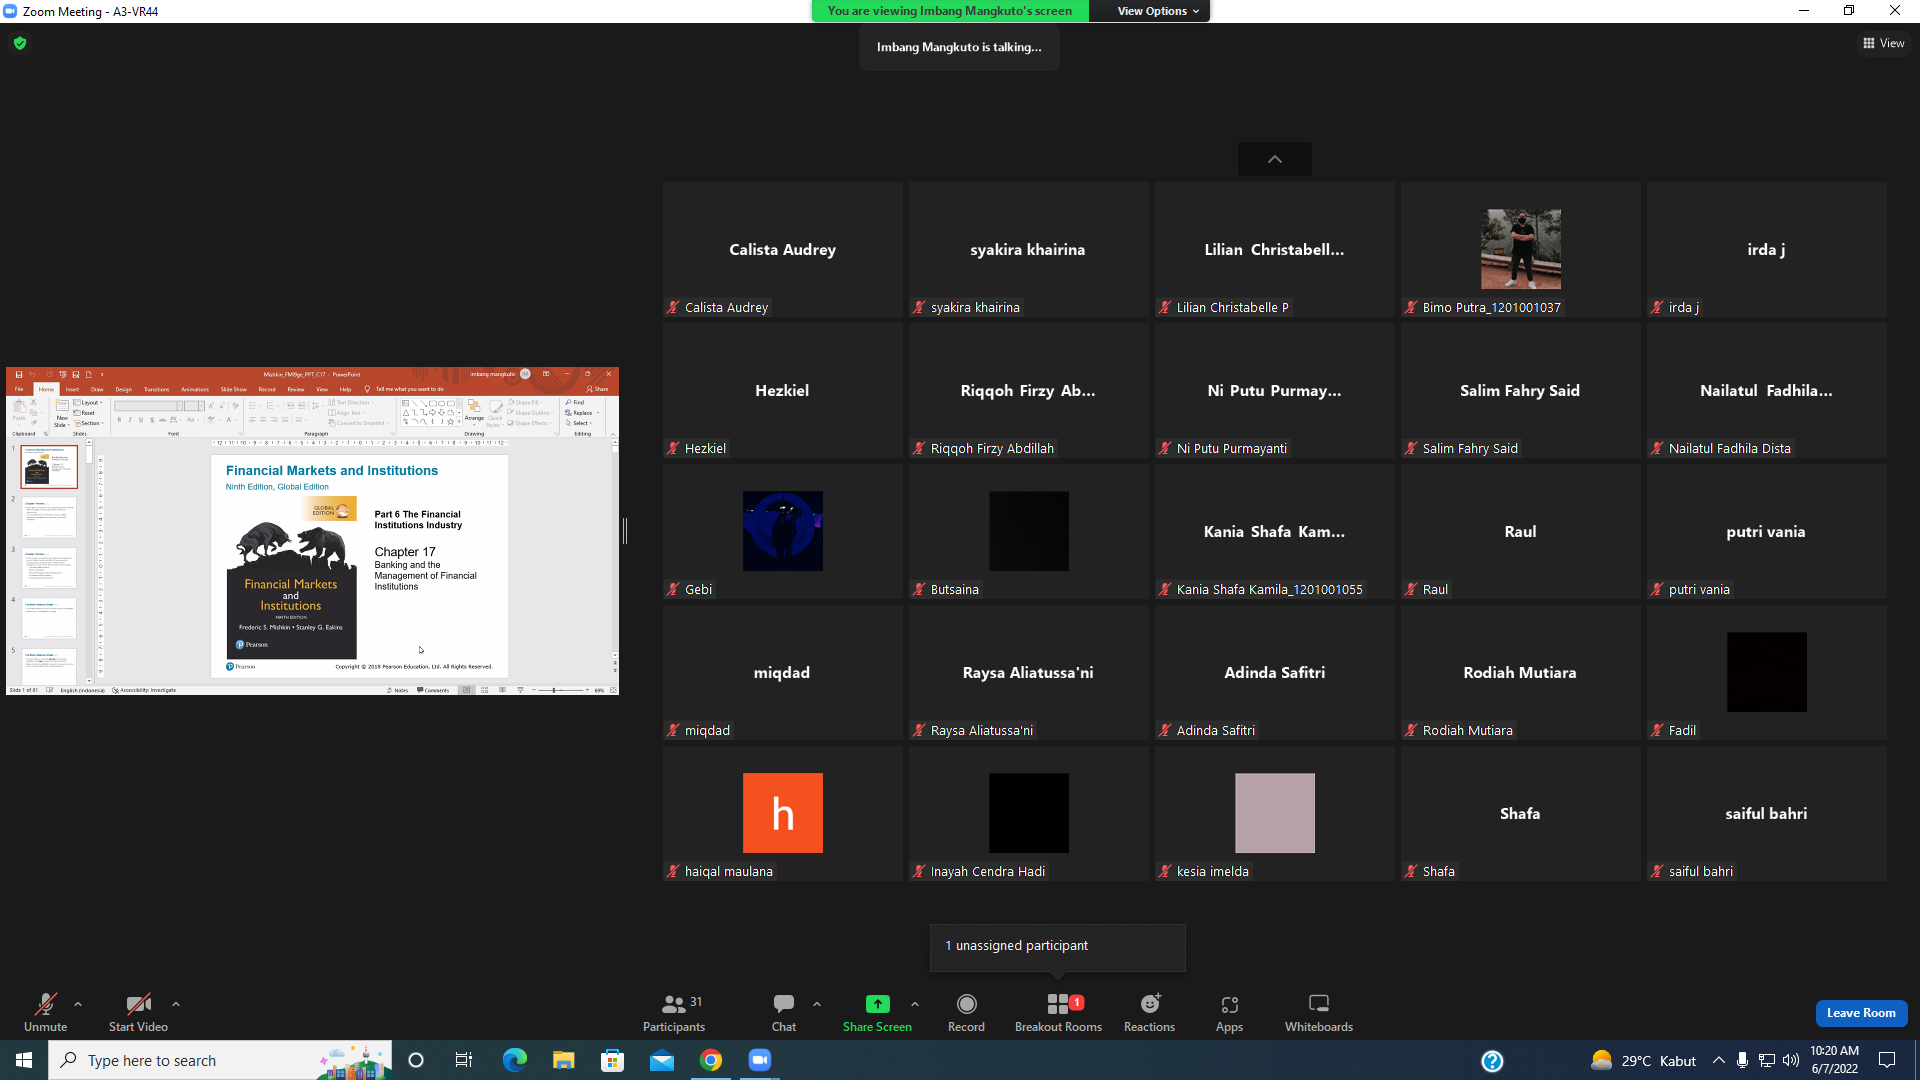
Task: Click Replace in PowerPoint Editing group
Action: coord(581,412)
